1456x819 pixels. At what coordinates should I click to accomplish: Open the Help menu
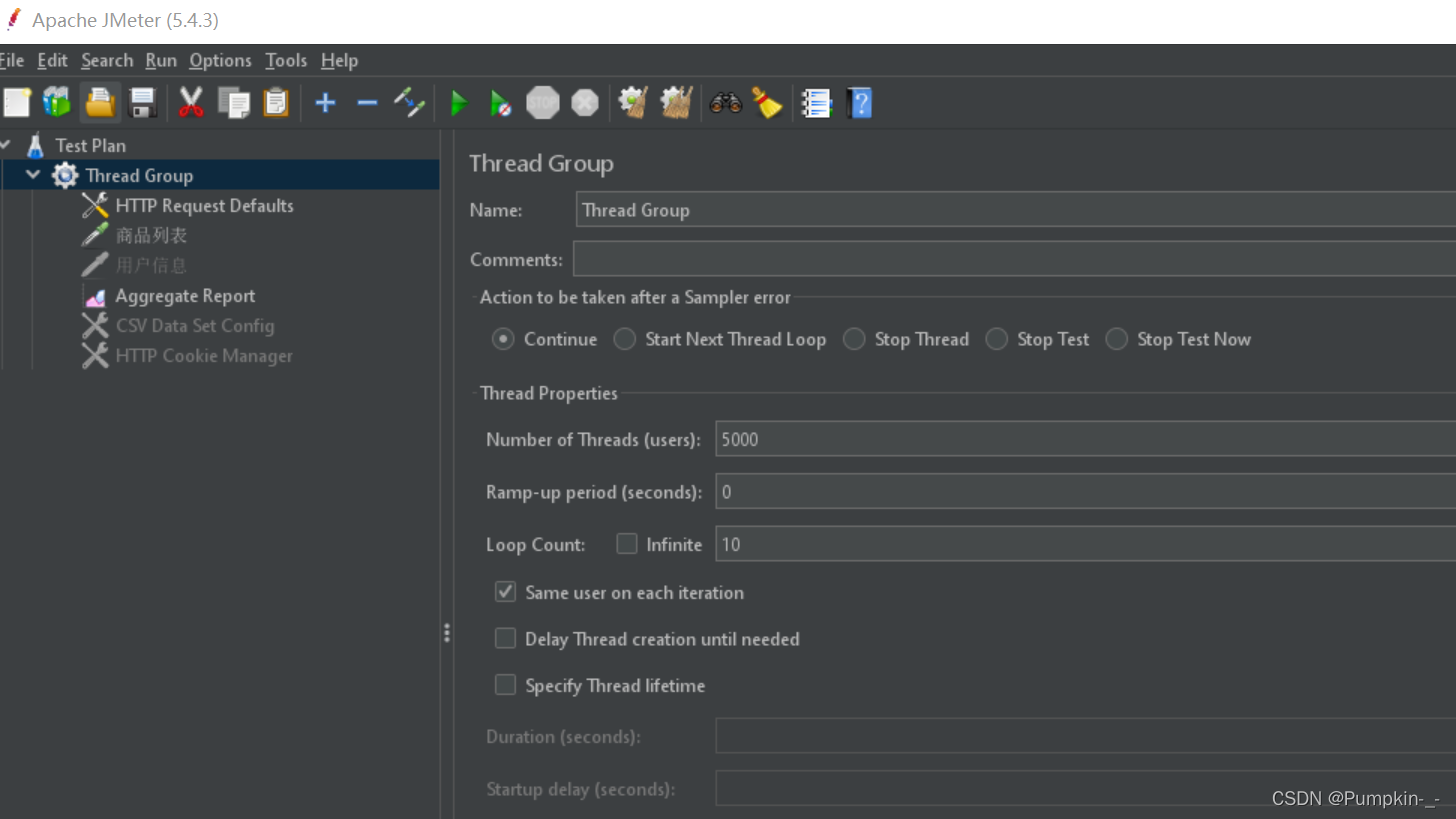coord(339,60)
